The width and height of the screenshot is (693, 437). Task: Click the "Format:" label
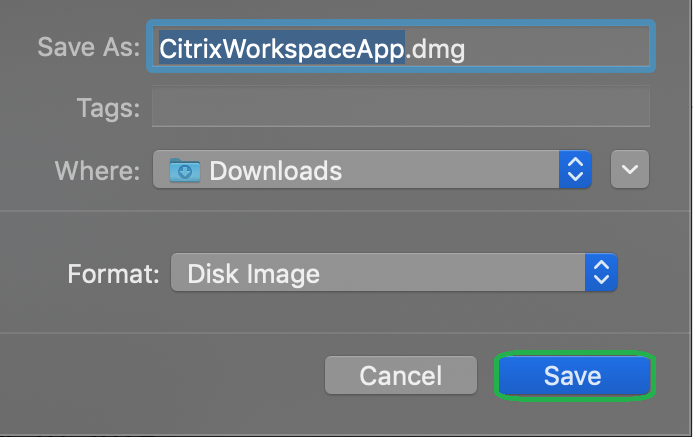(x=113, y=274)
